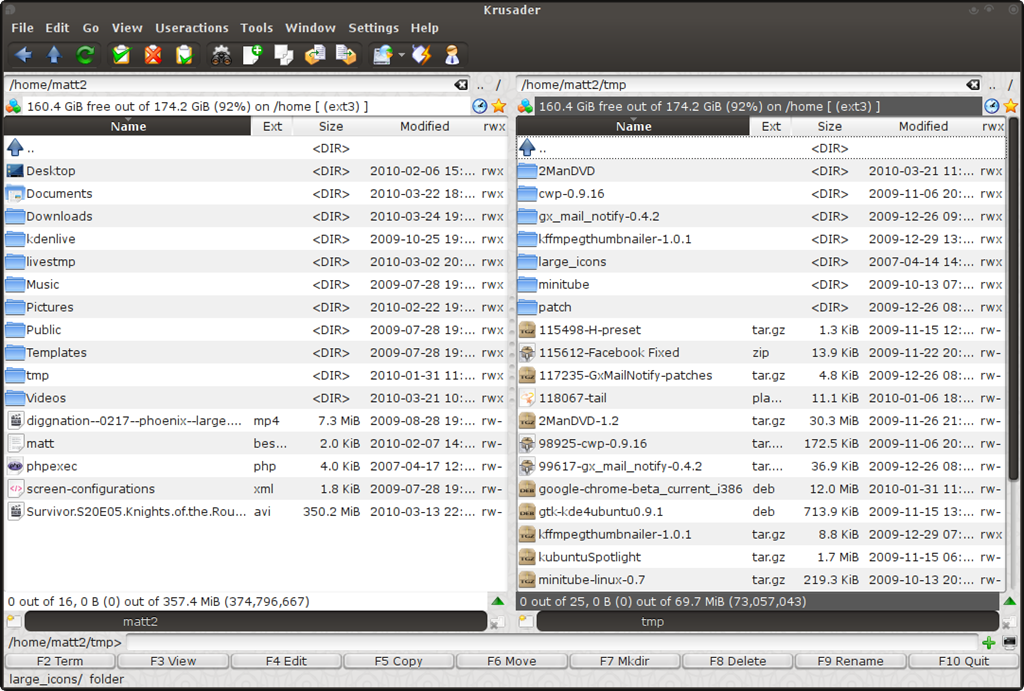Open media list icon of left panel
Image resolution: width=1024 pixels, height=691 pixels.
pyautogui.click(x=13, y=106)
